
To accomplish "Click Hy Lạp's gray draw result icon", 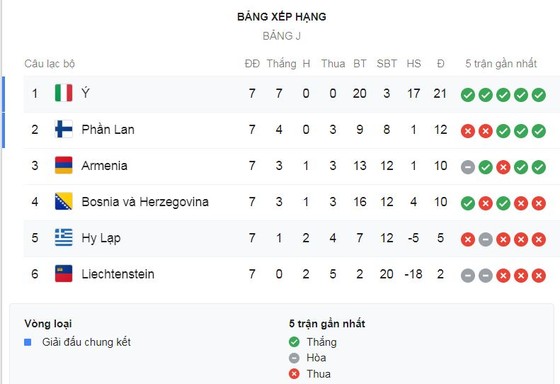I will pyautogui.click(x=485, y=239).
